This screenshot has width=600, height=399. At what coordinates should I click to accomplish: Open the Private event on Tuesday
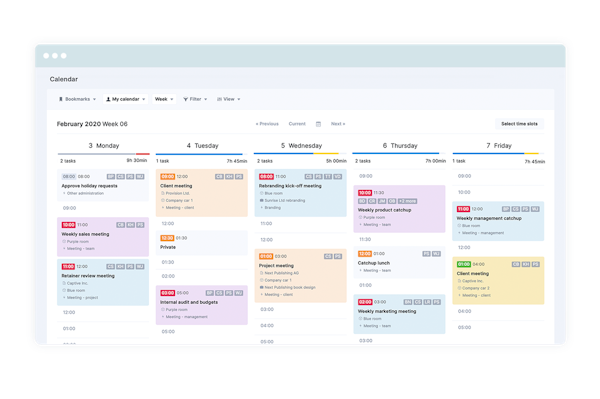point(202,243)
